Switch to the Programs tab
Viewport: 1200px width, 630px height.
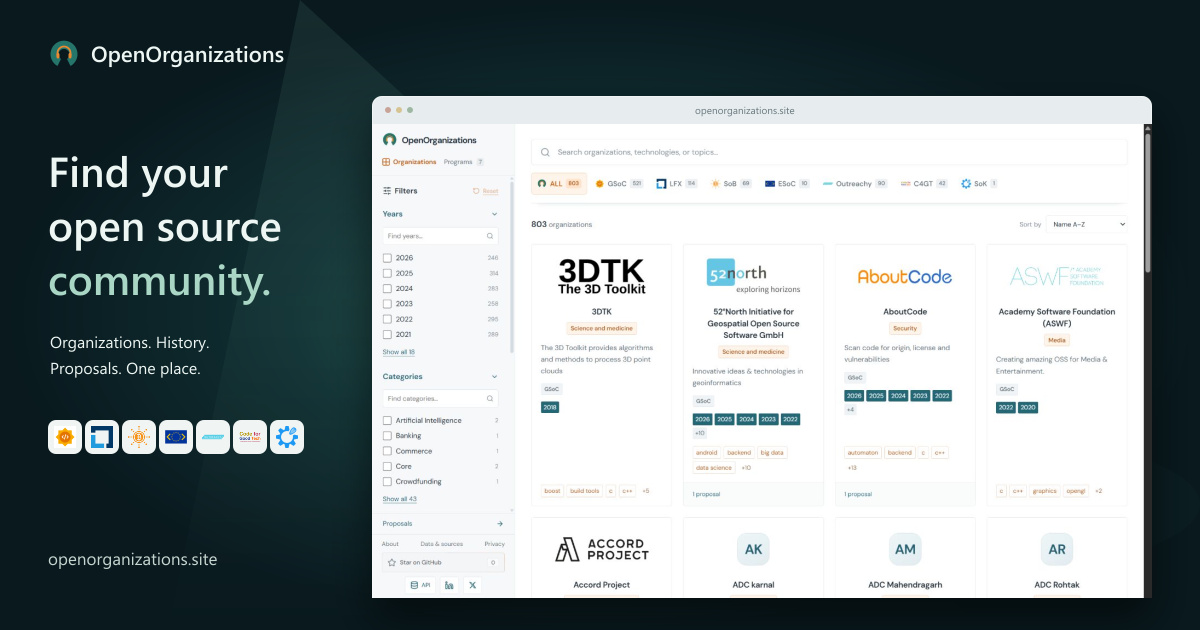click(464, 162)
